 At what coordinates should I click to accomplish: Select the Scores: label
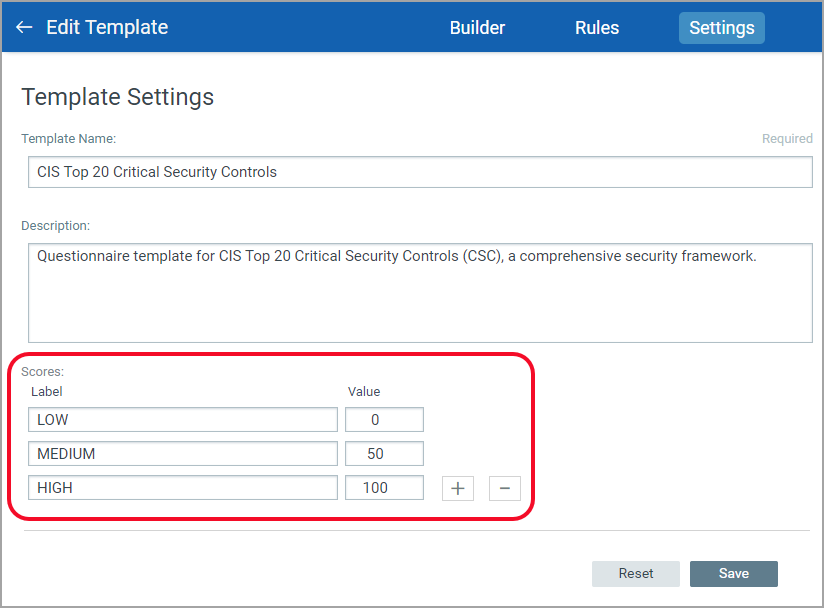tap(43, 372)
